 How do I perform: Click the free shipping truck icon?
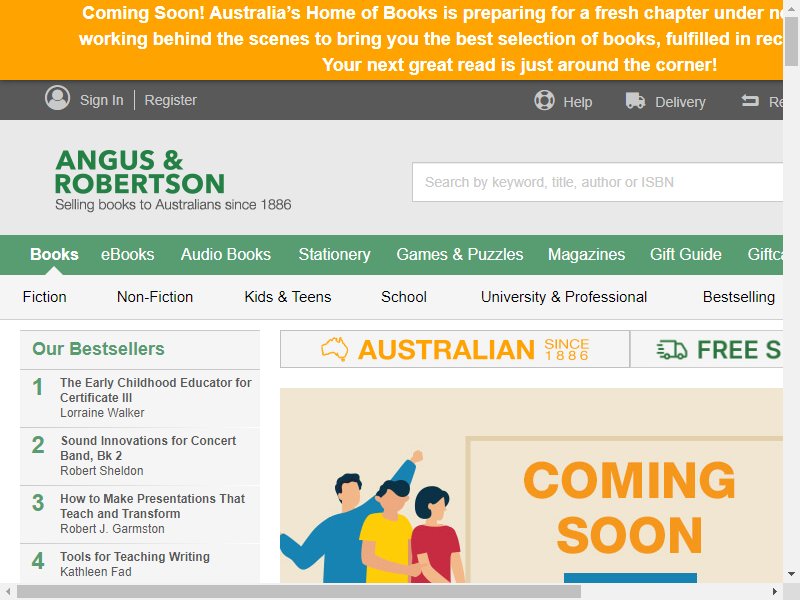(671, 350)
